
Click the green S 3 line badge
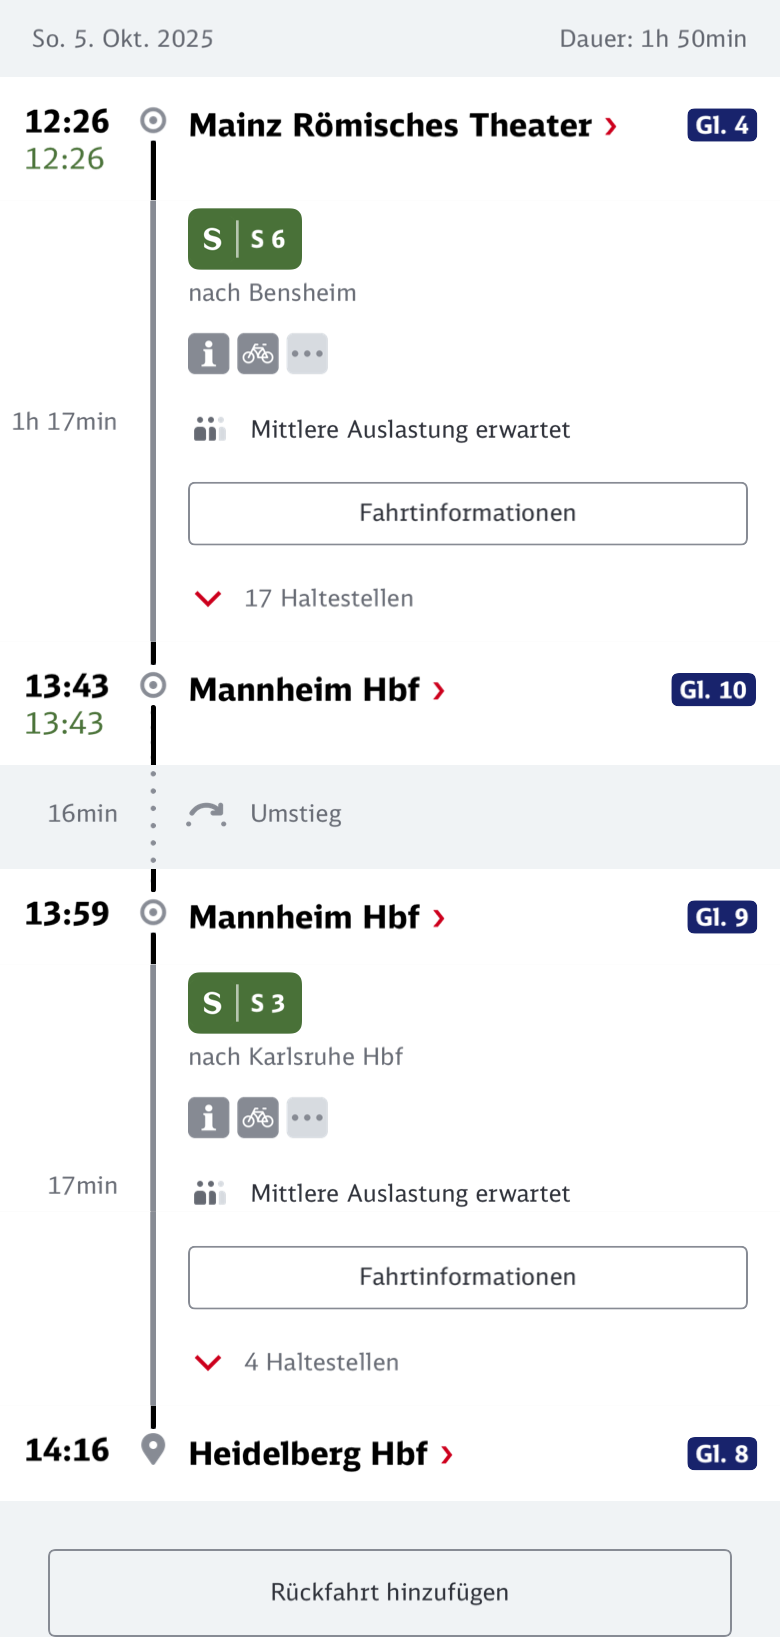click(x=245, y=1003)
